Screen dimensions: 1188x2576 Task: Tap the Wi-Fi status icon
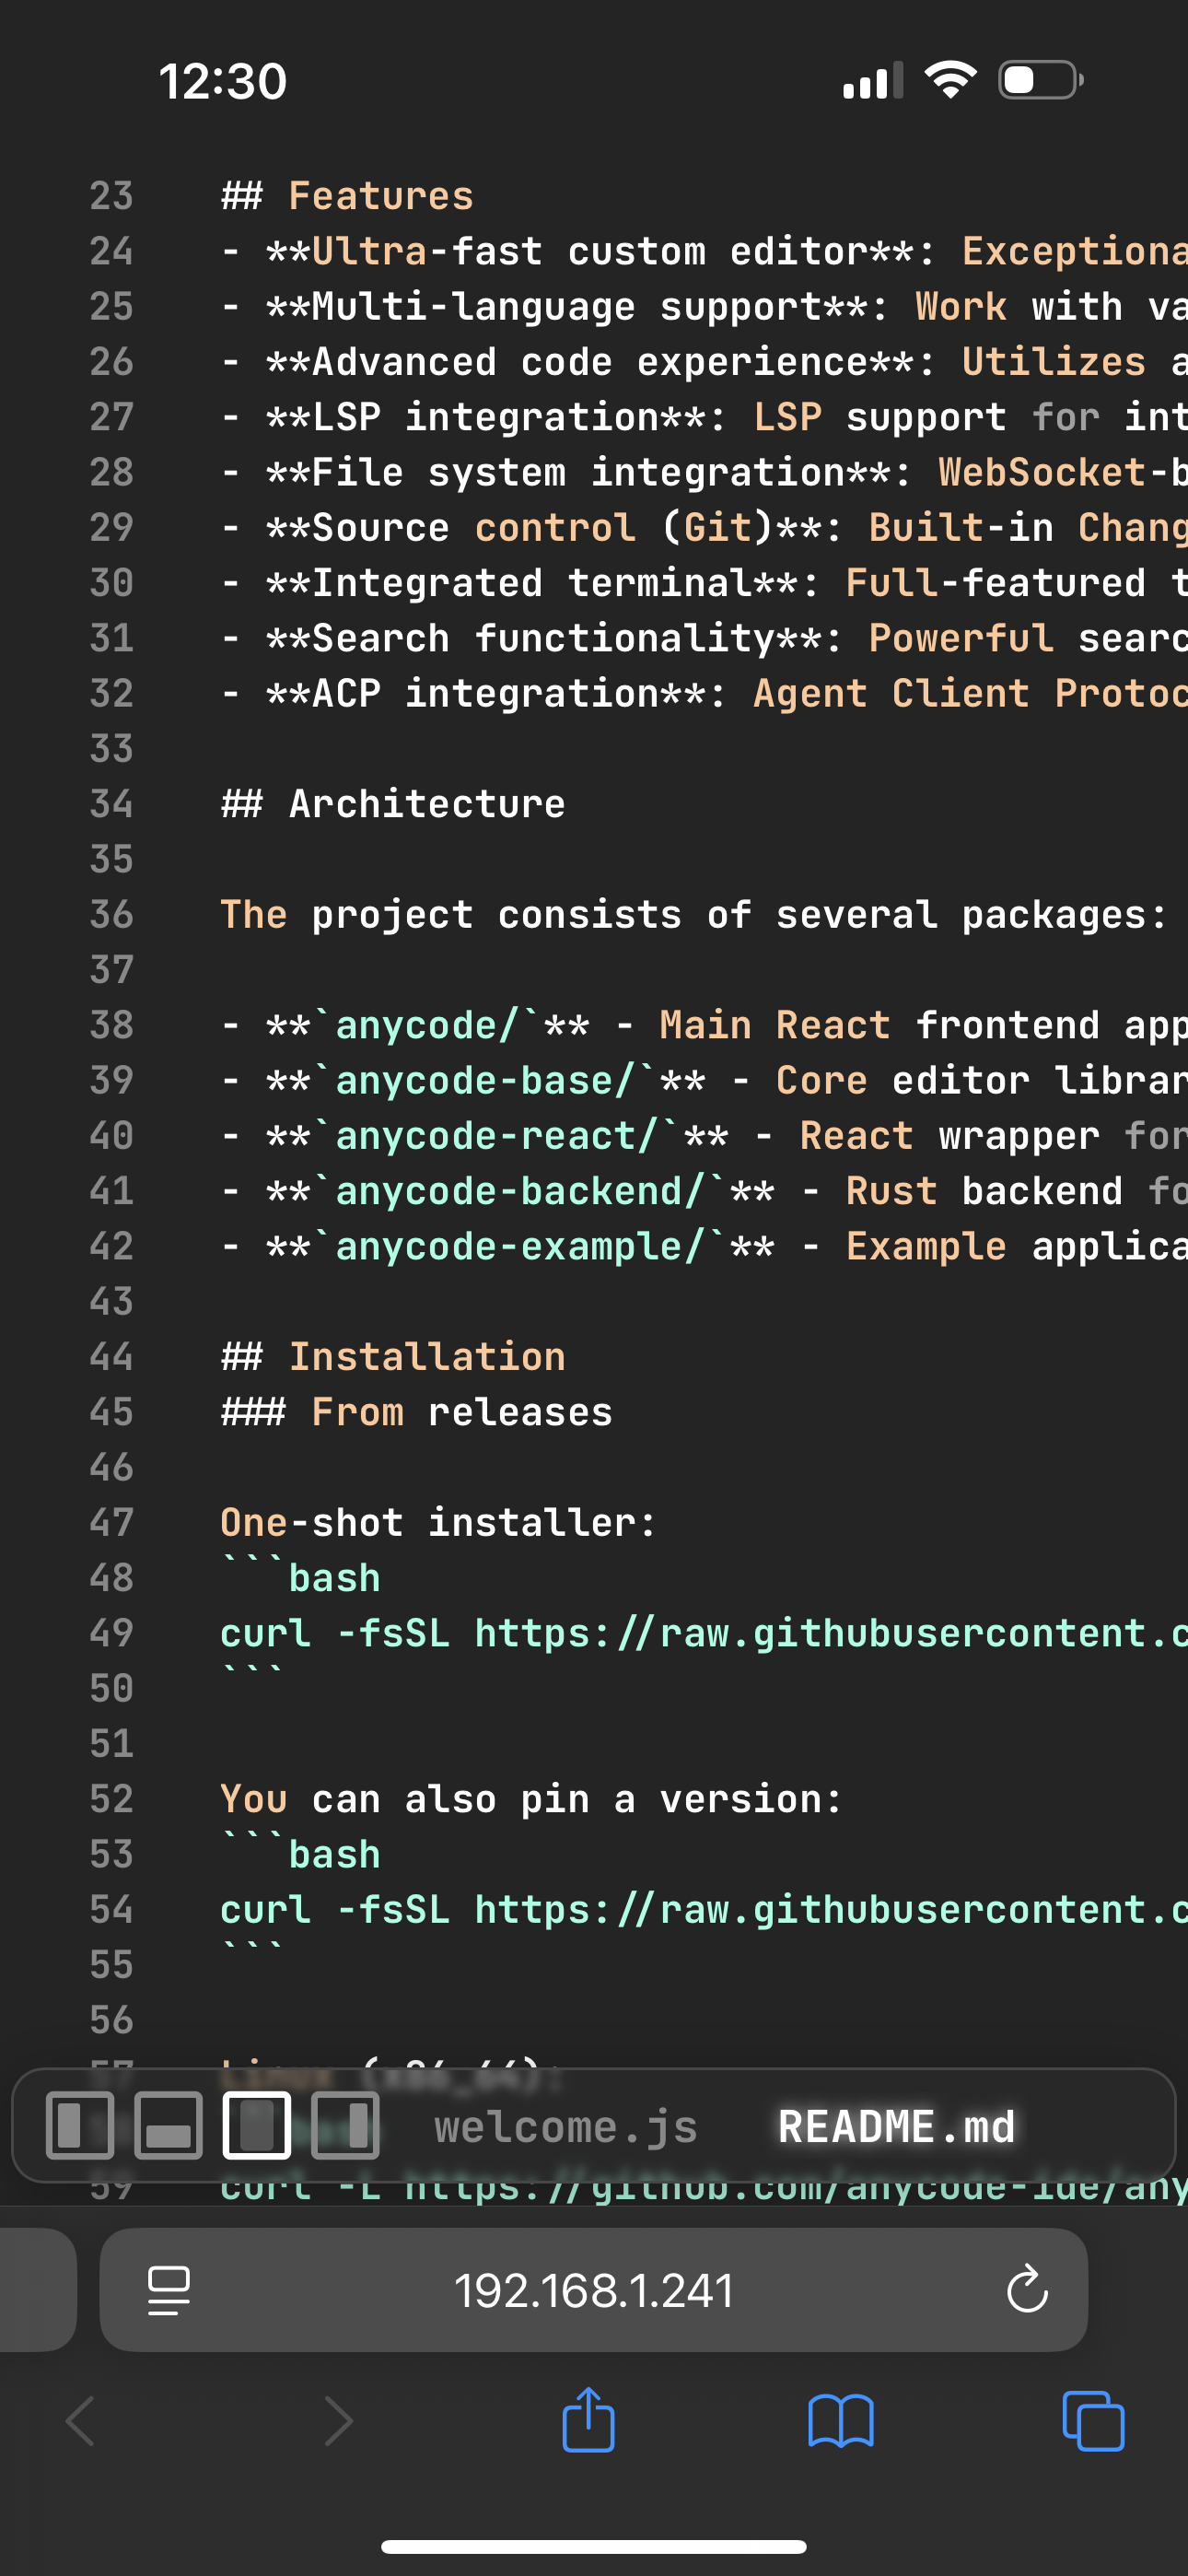951,79
